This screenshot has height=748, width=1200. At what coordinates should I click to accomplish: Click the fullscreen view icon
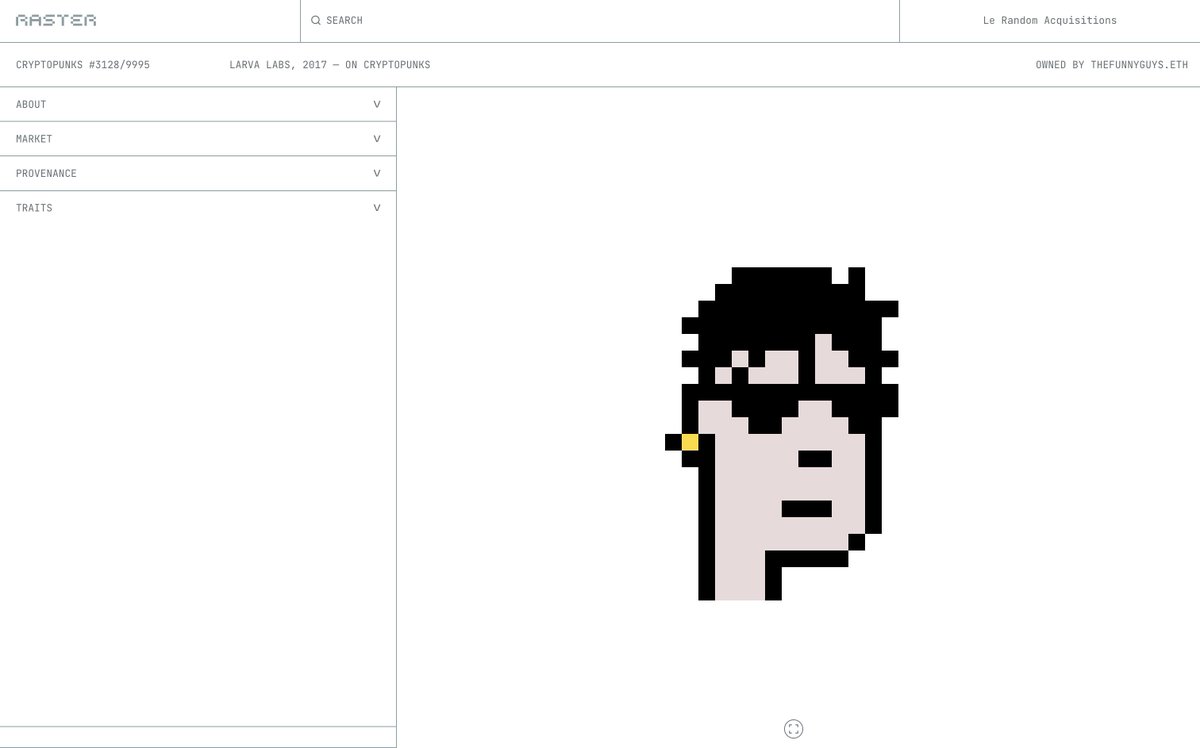point(794,729)
